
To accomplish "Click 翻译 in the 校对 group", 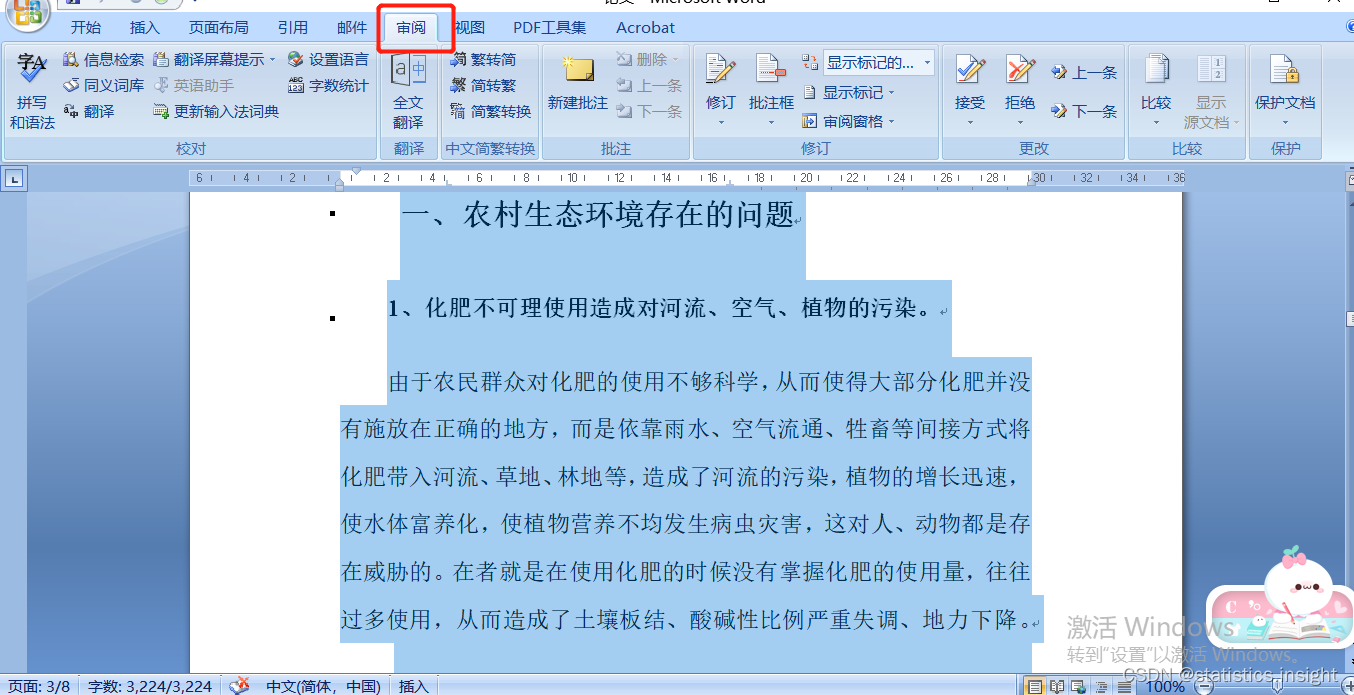I will pyautogui.click(x=89, y=112).
